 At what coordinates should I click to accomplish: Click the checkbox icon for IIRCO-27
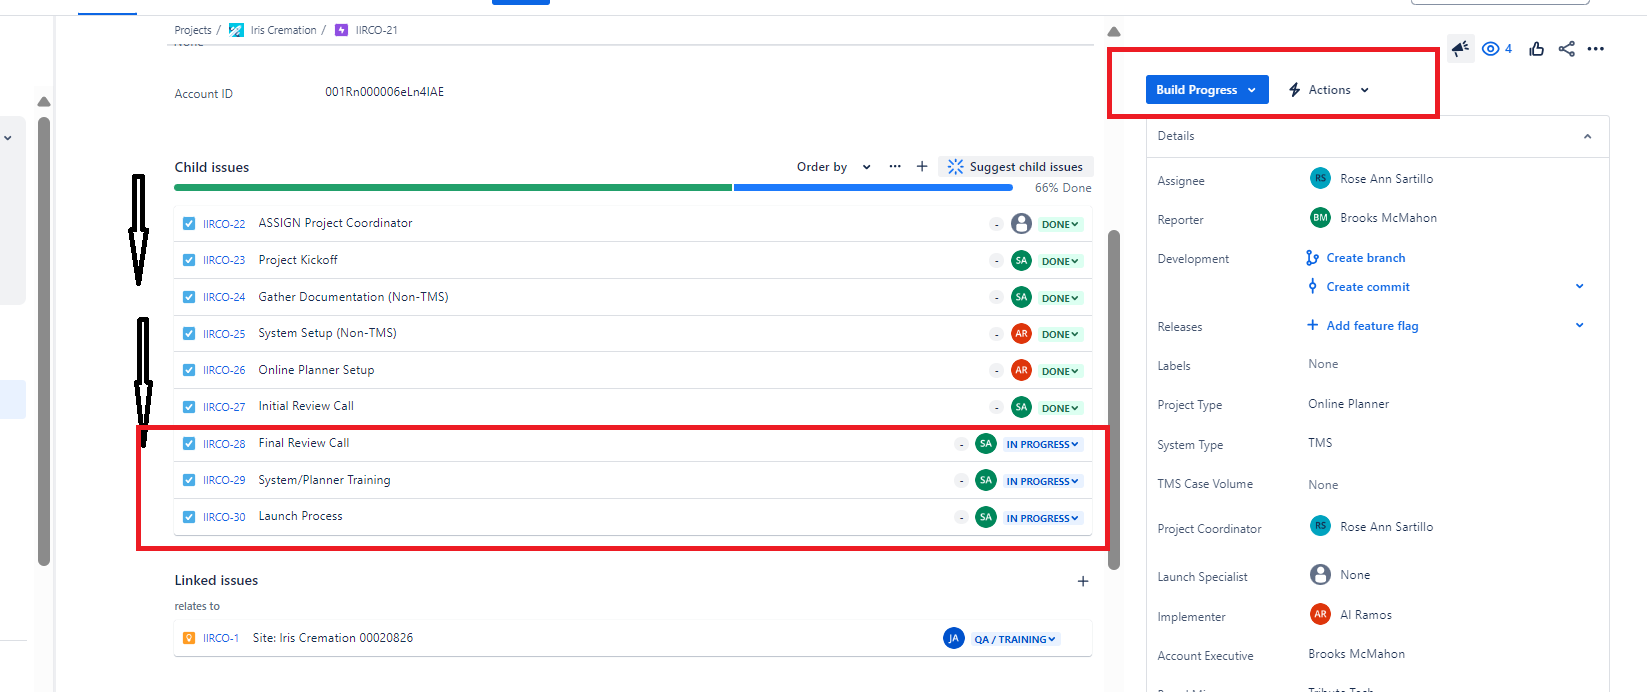click(x=189, y=407)
